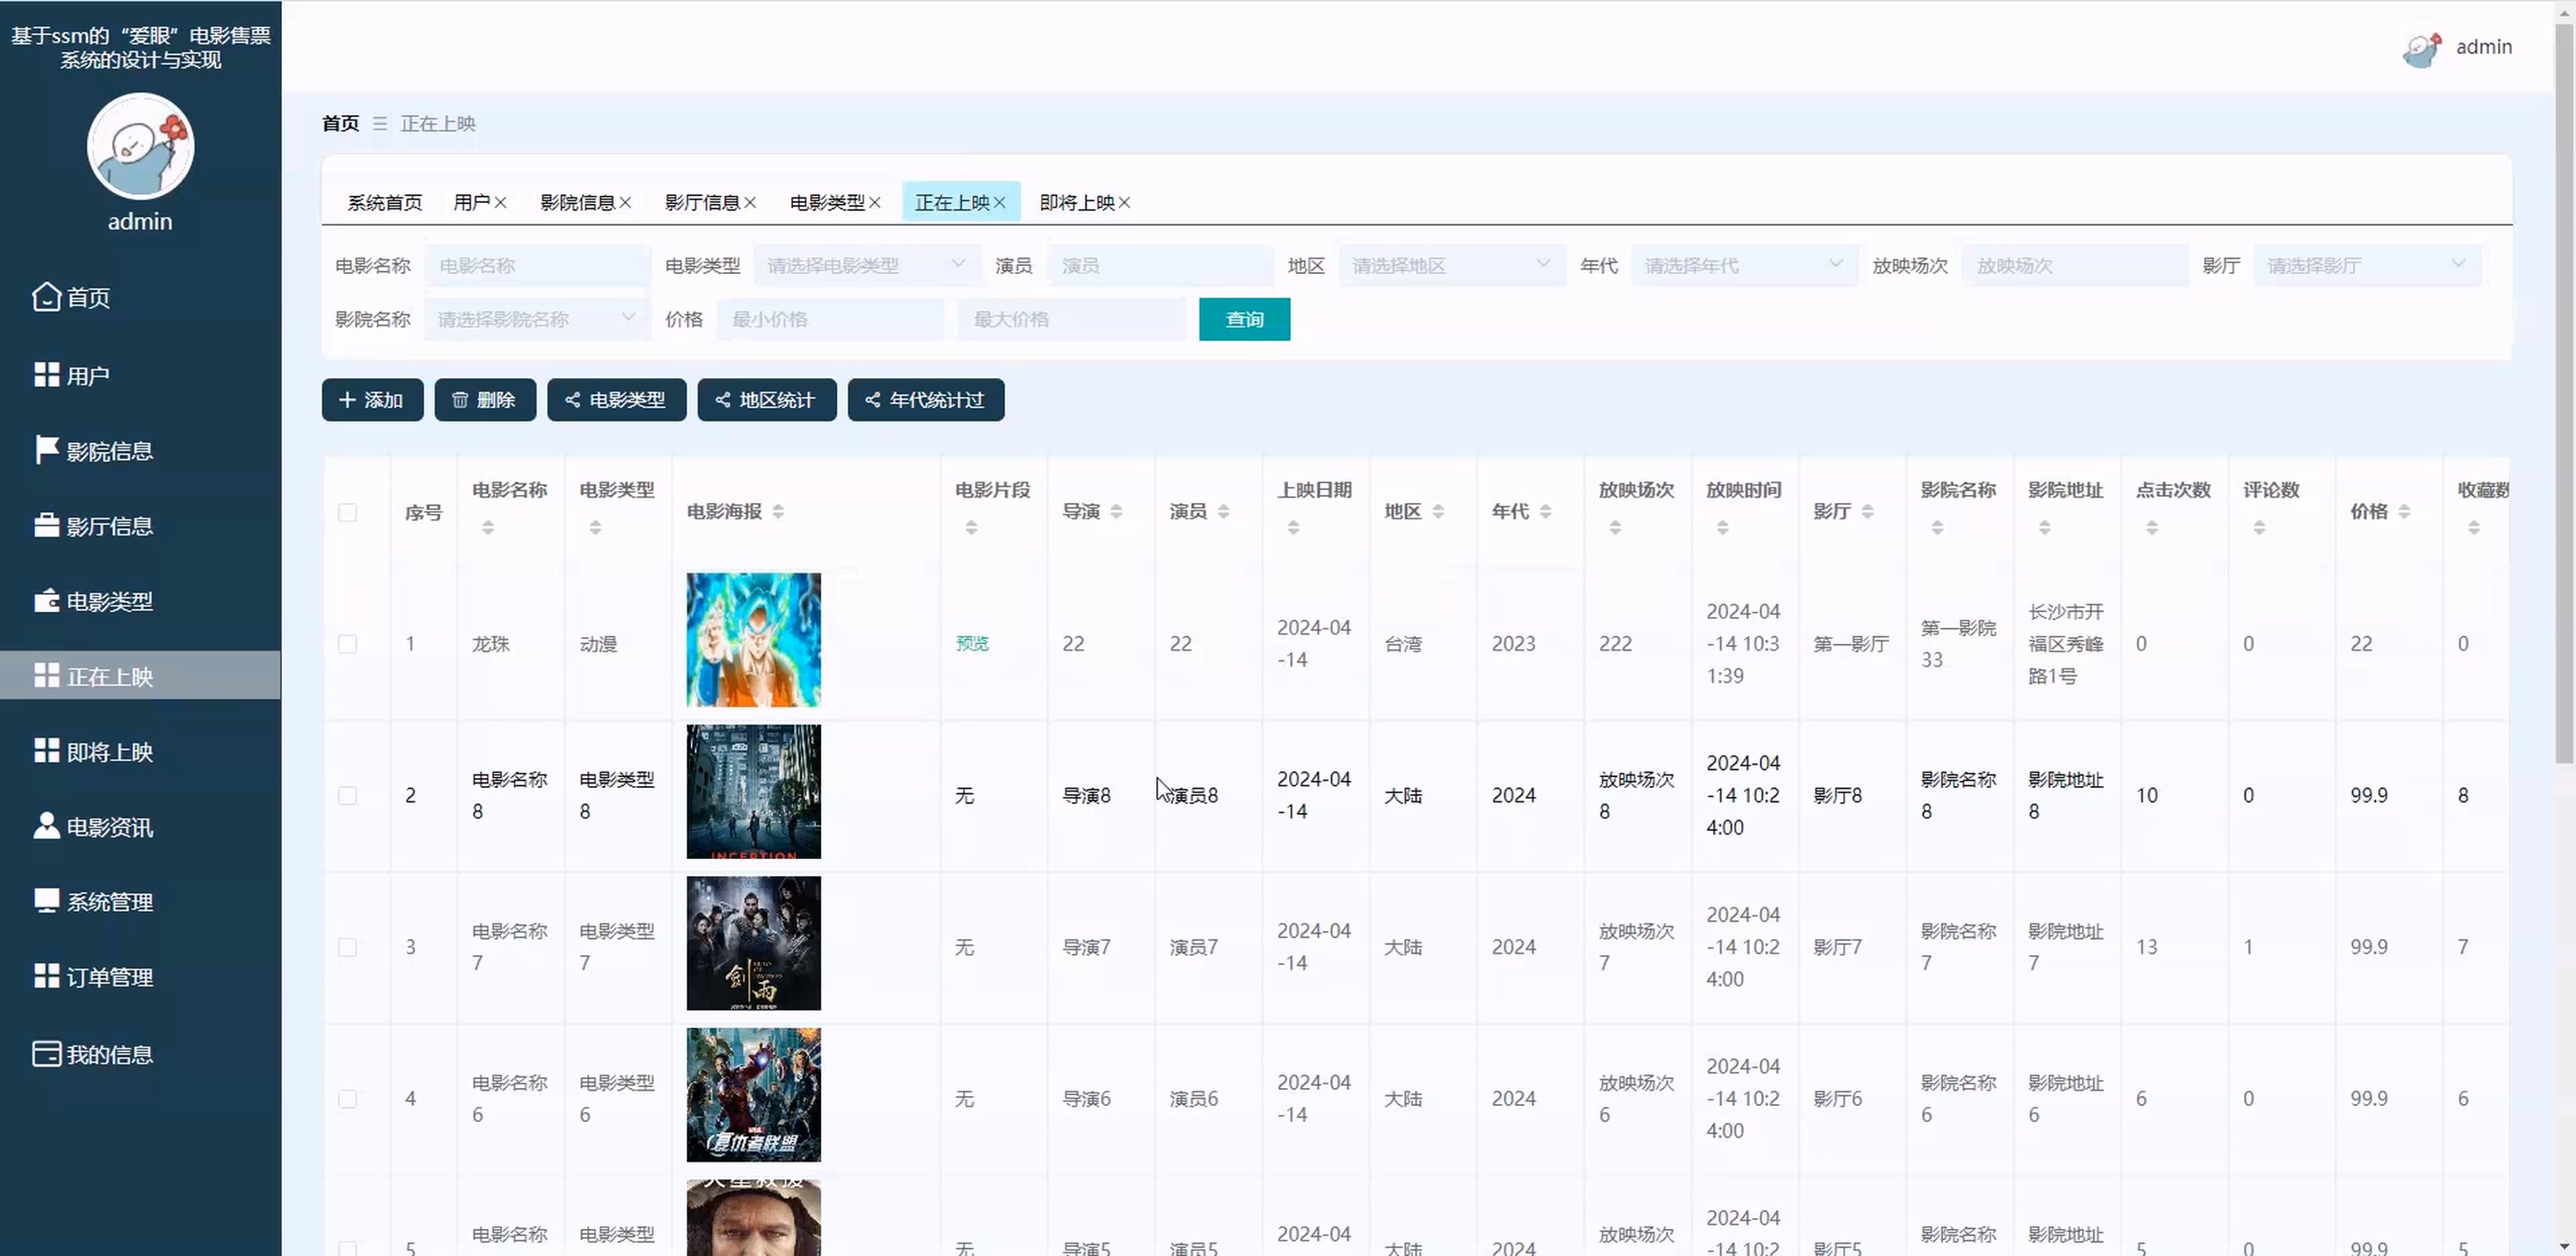
Task: Check the row for 电影名称6
Action: tap(347, 1099)
